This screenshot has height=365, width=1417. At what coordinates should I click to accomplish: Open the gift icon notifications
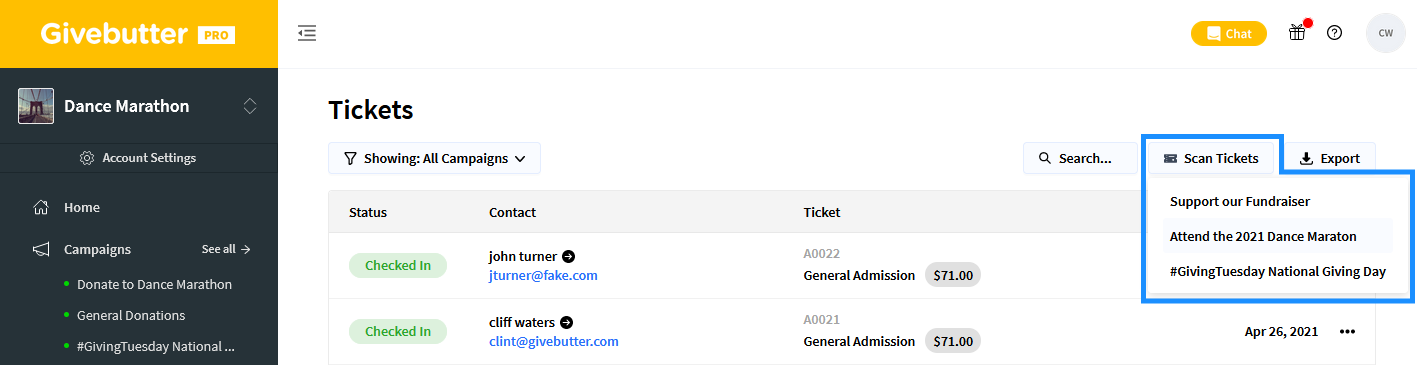(x=1297, y=32)
